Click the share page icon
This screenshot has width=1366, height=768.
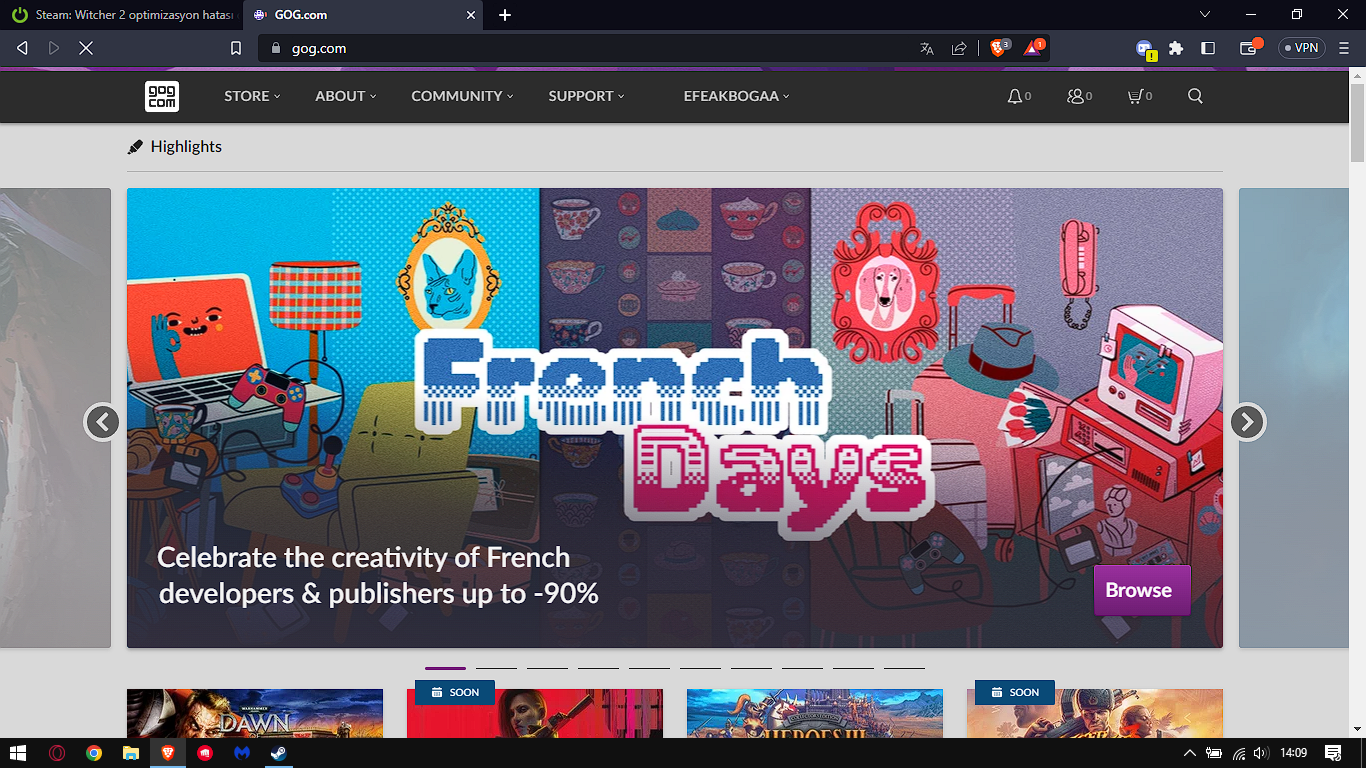(x=959, y=48)
